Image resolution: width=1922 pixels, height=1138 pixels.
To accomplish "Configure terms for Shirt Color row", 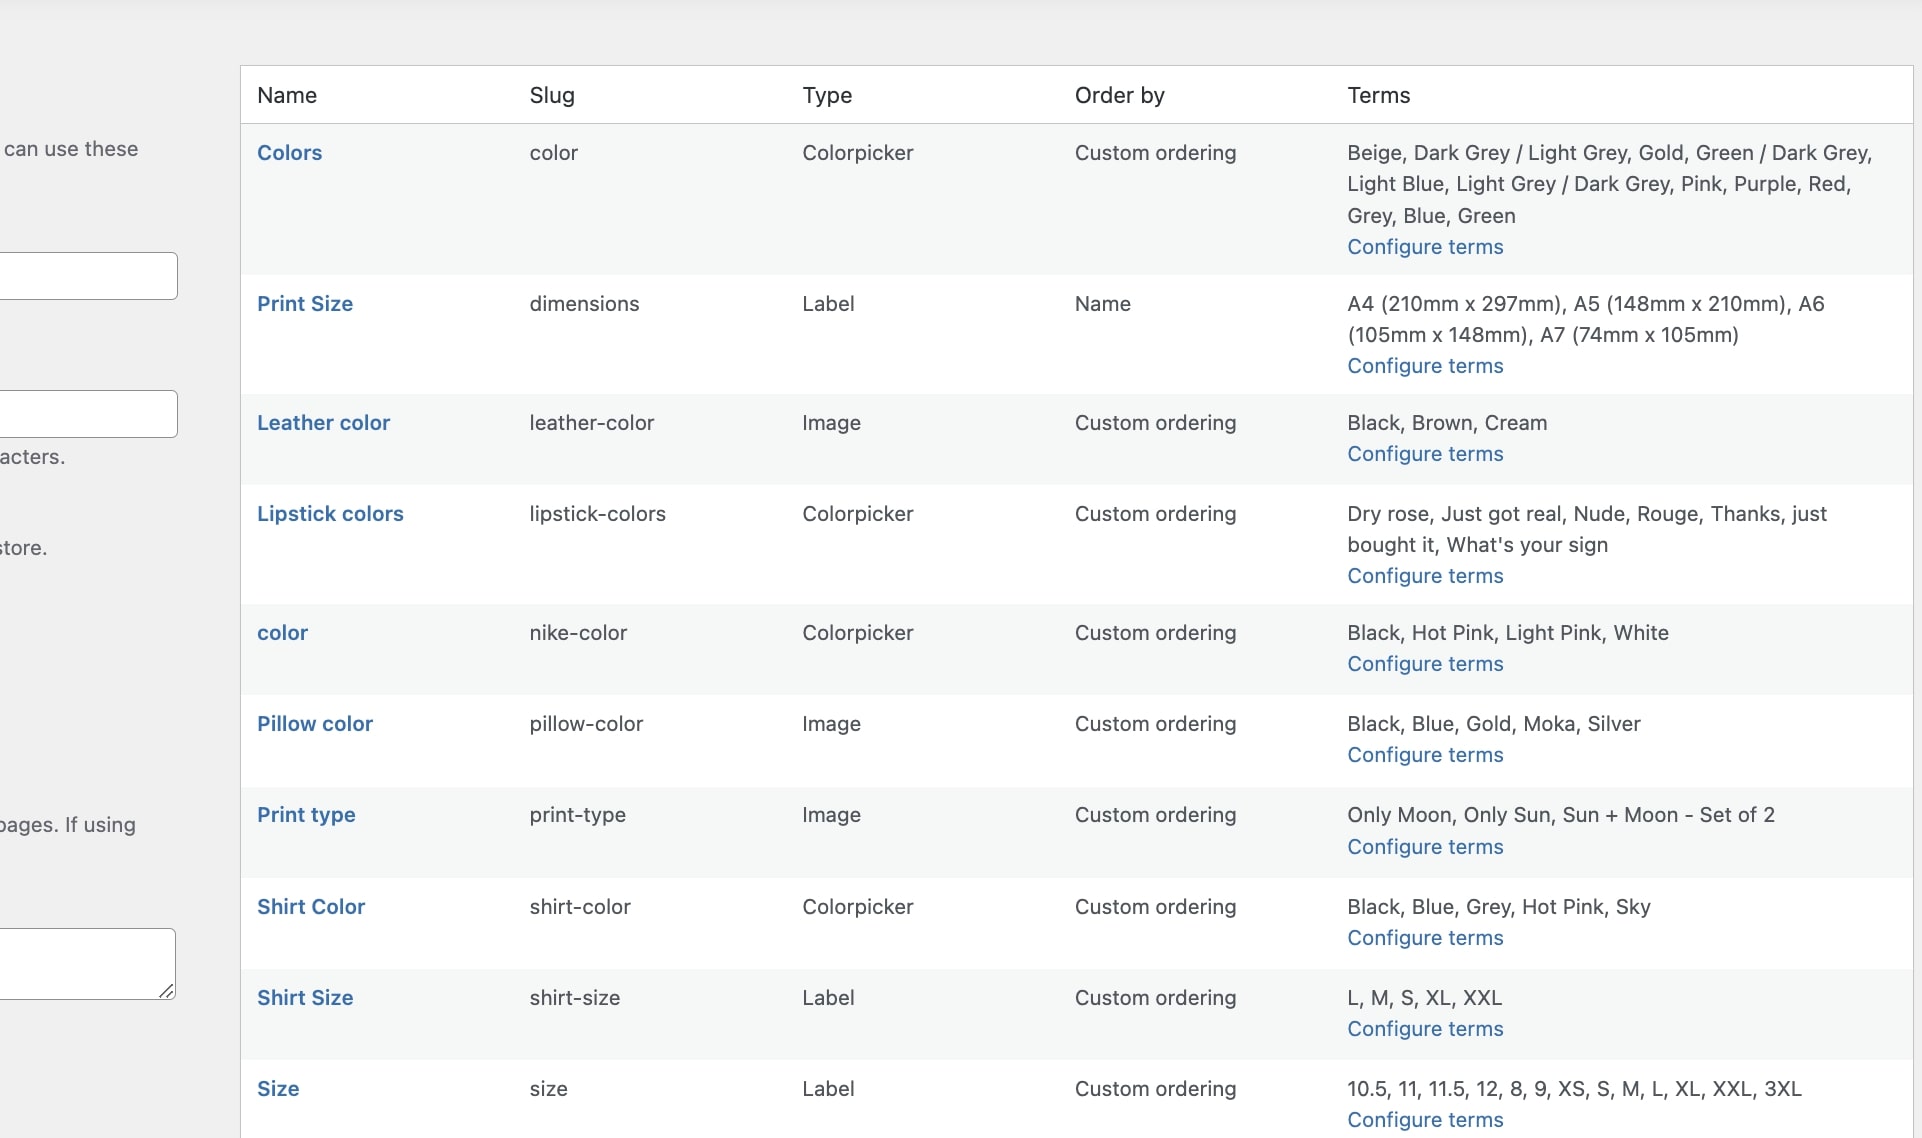I will [1425, 938].
